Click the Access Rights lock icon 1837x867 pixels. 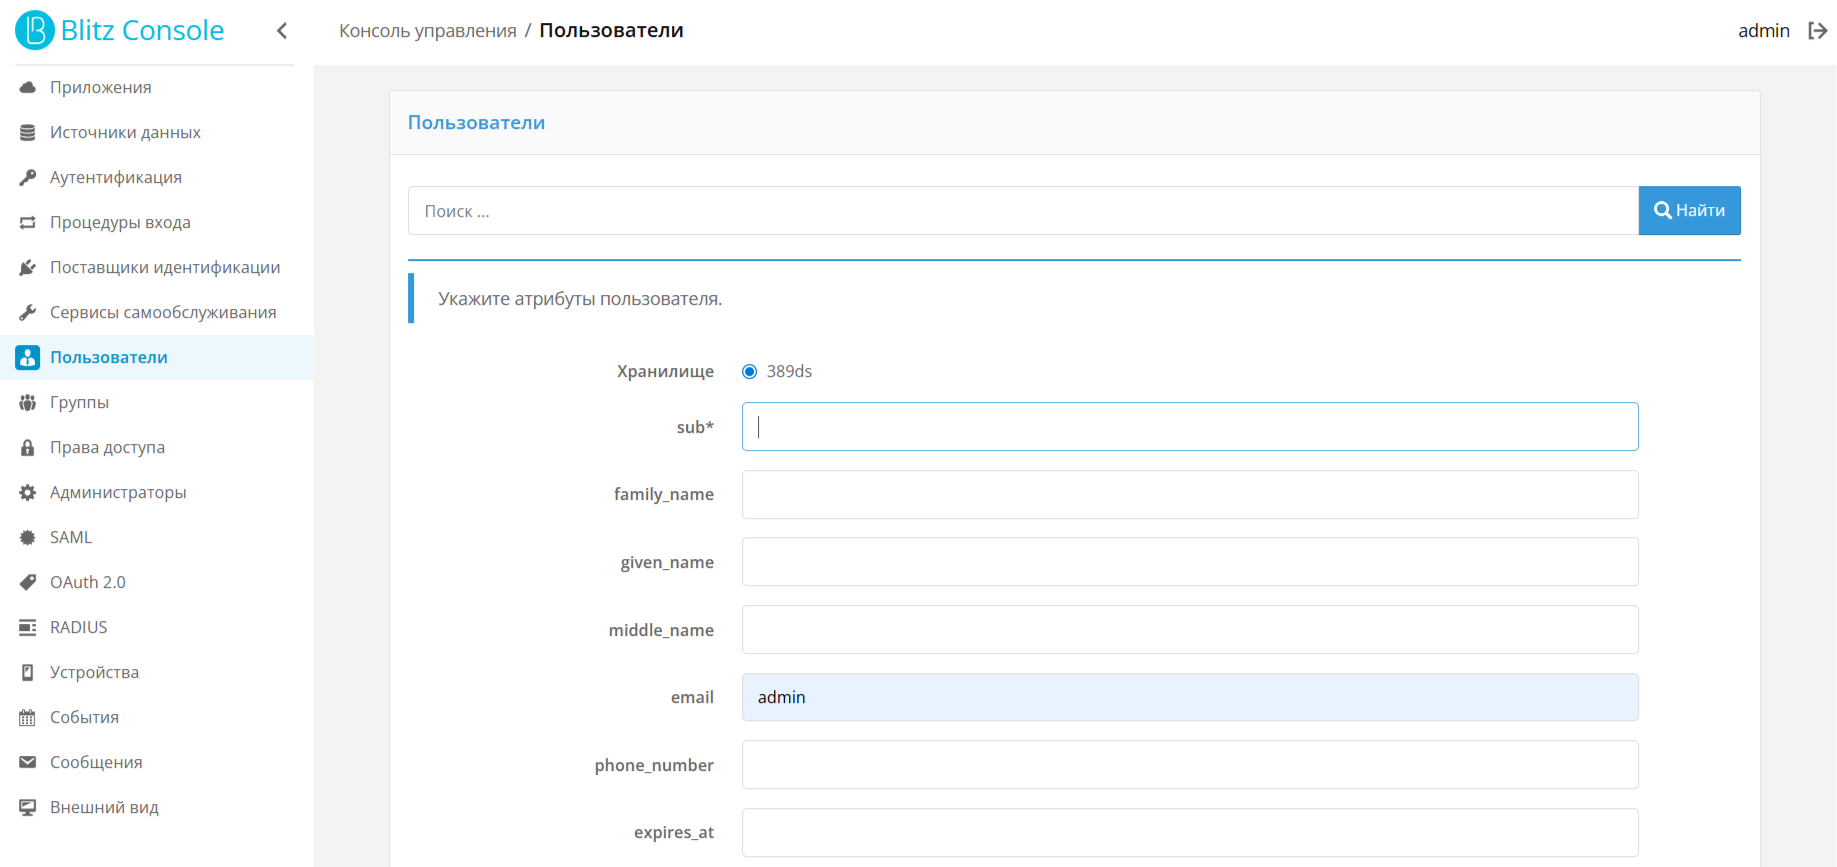click(28, 448)
